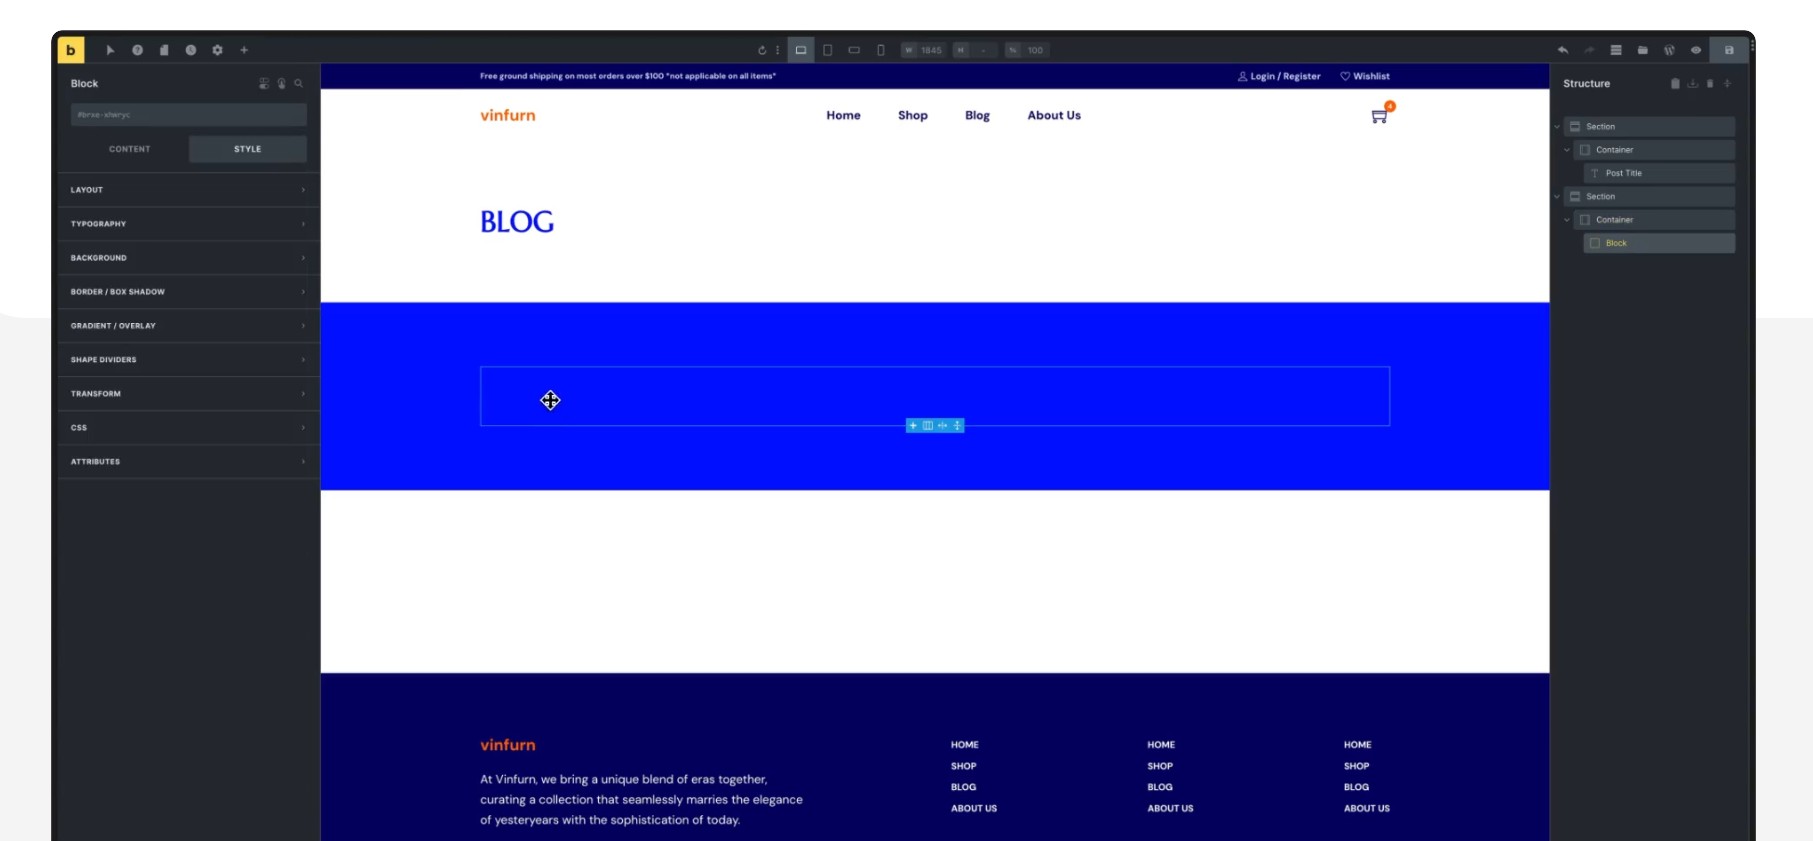Click the save disk button
Screen dimensions: 1813x841
pos(1729,50)
